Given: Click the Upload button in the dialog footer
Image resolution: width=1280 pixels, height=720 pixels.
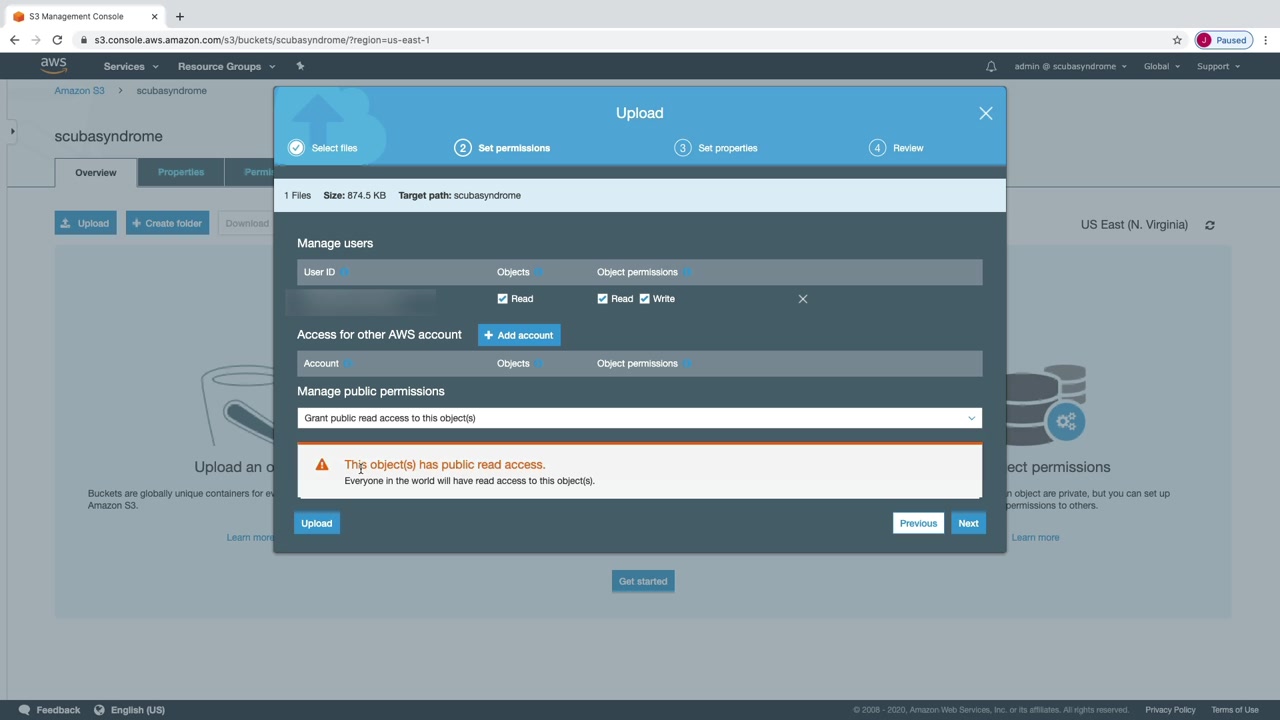Looking at the screenshot, I should pyautogui.click(x=316, y=523).
